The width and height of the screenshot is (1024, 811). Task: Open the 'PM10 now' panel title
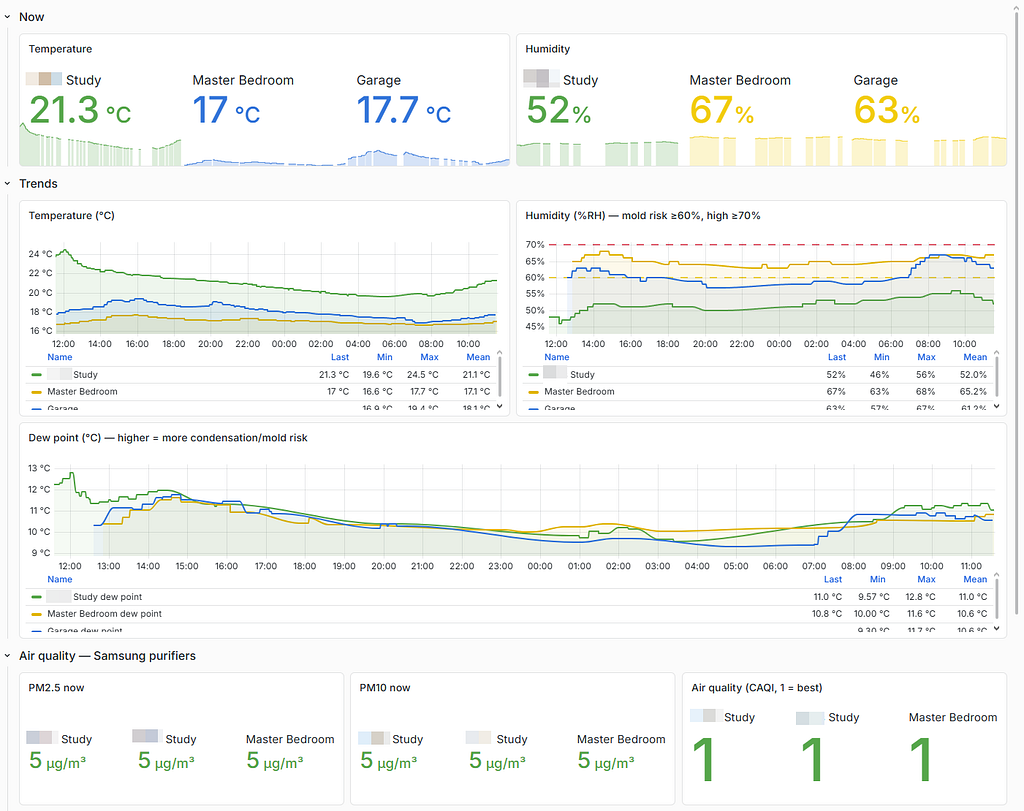point(385,688)
